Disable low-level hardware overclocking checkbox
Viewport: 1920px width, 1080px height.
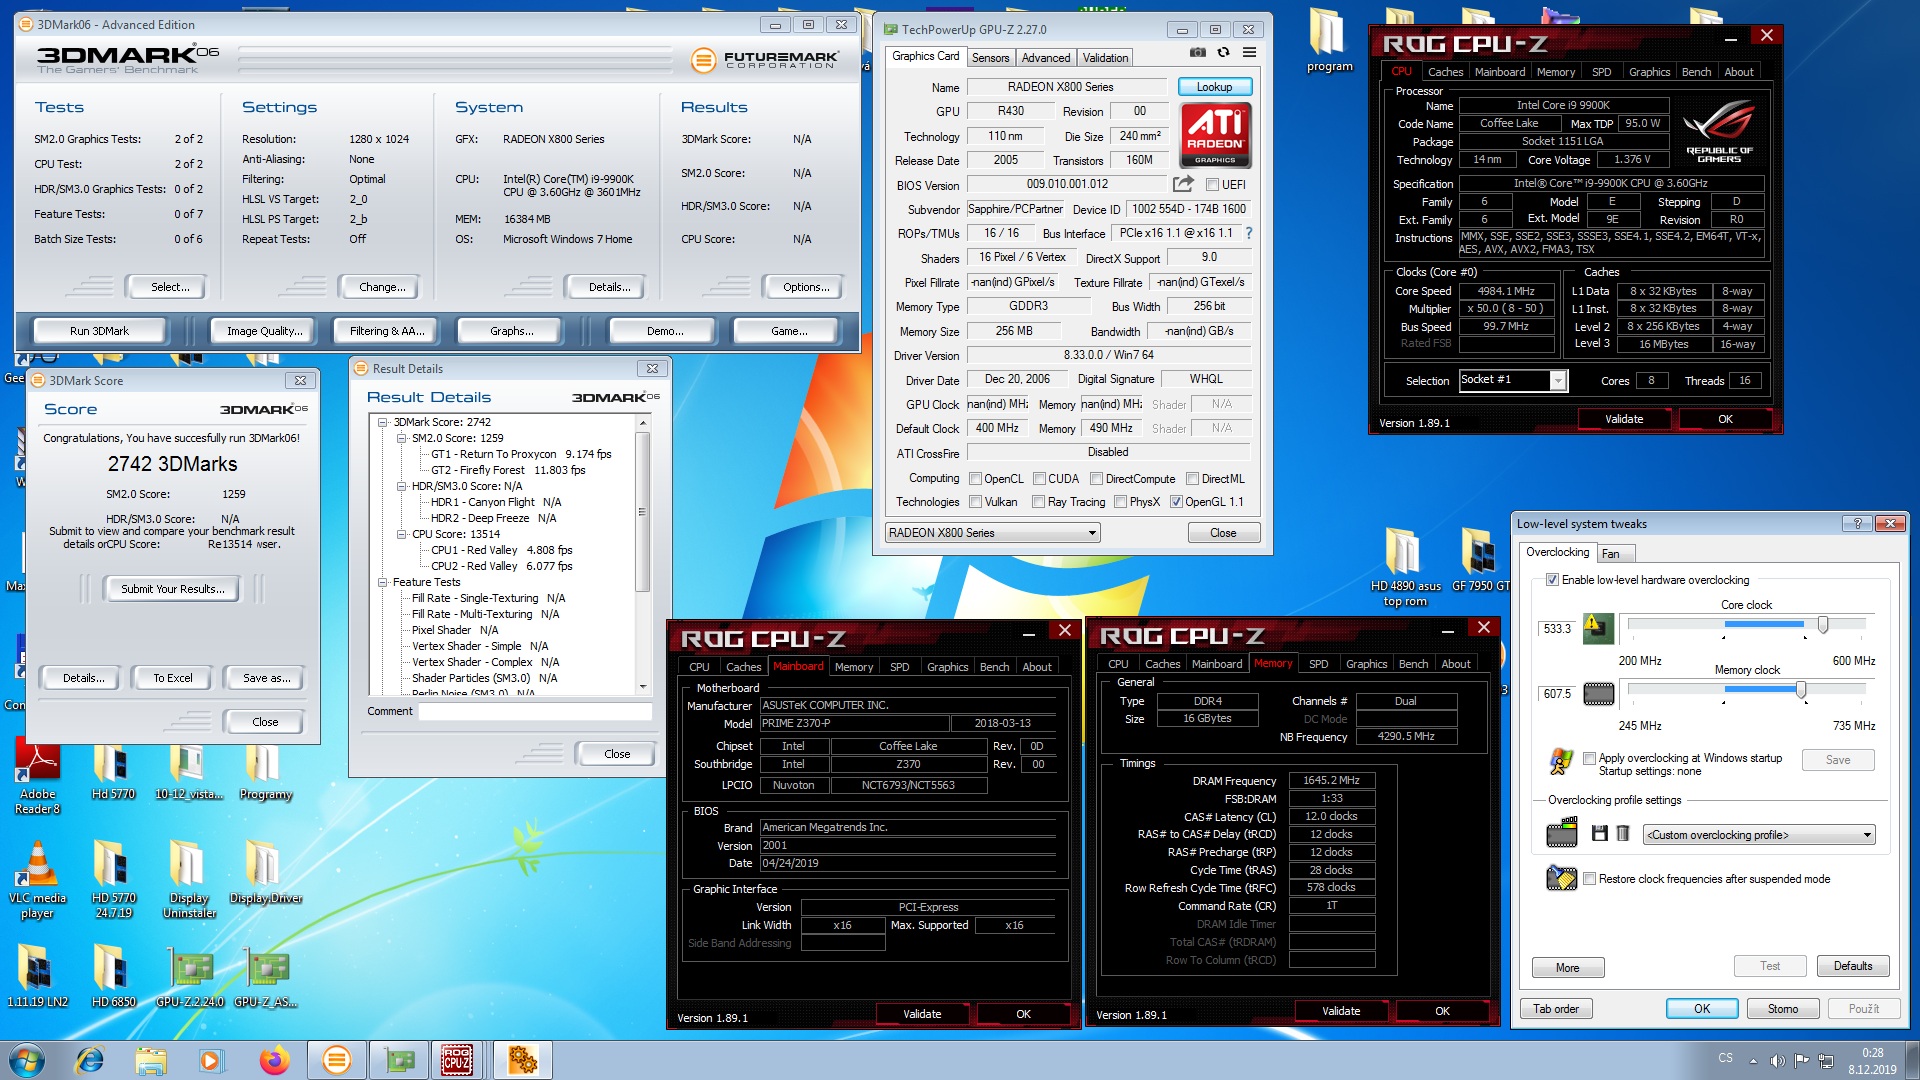pos(1552,580)
